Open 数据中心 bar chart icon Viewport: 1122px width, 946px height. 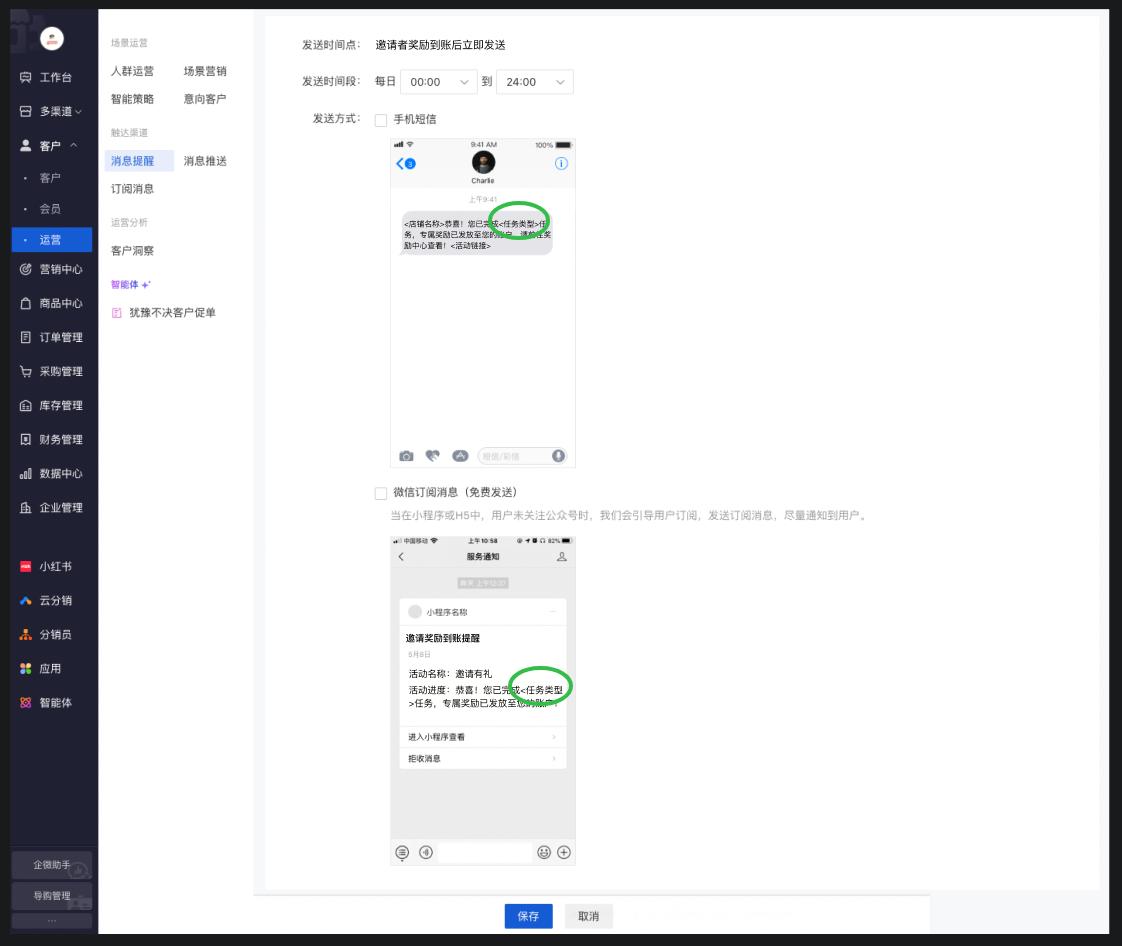(x=26, y=474)
